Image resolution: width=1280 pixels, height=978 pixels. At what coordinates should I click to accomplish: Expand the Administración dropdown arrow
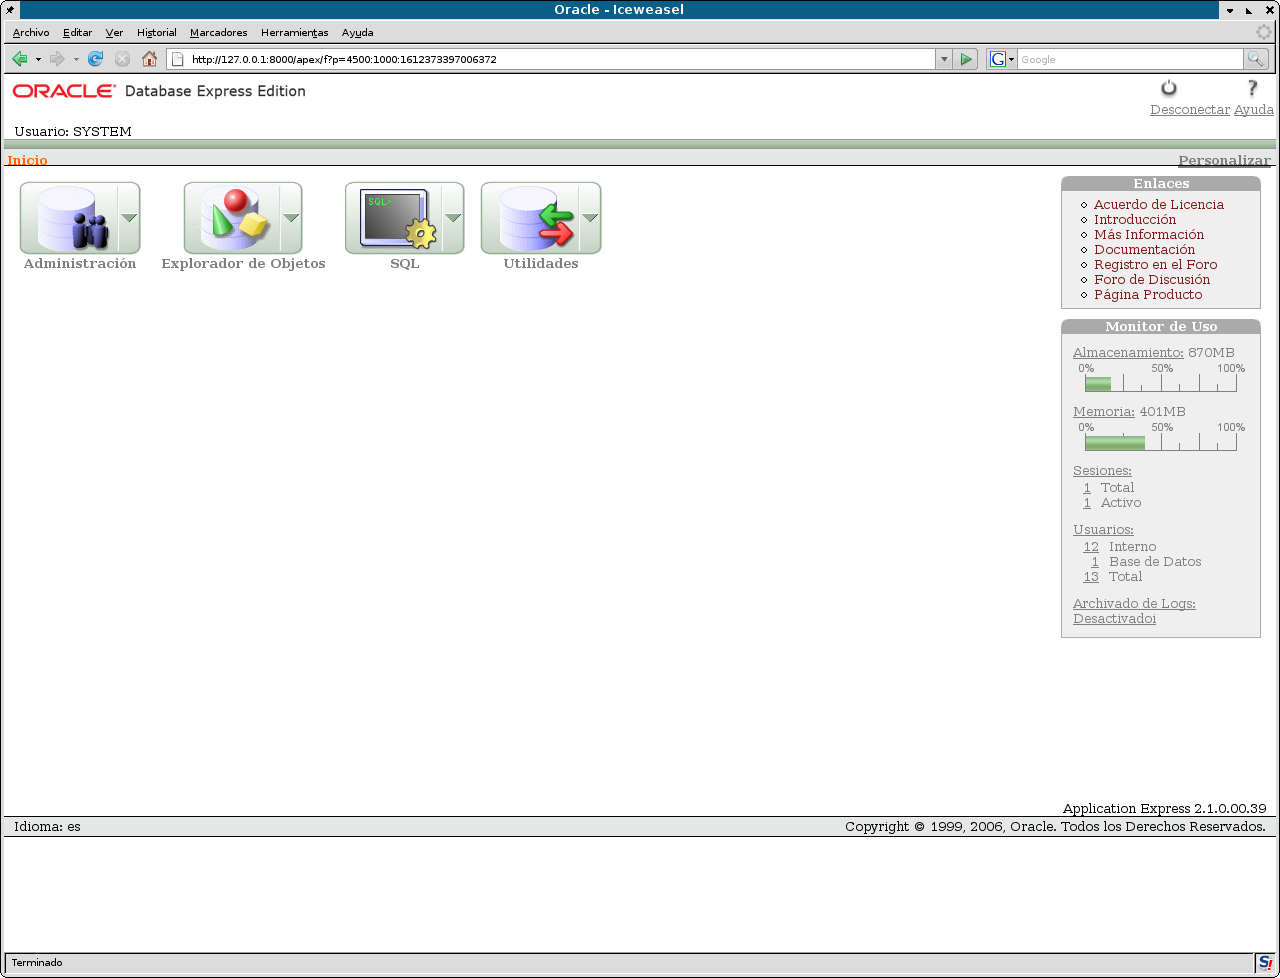tap(129, 218)
